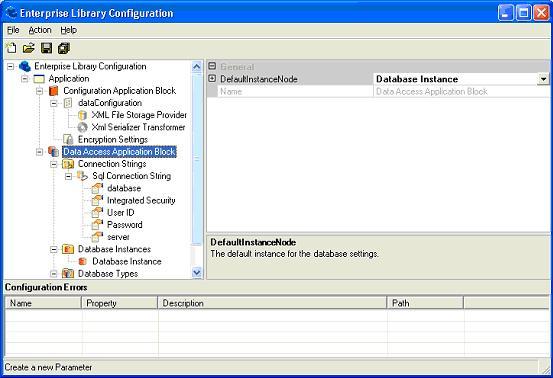Sort errors by the Property column header

pyautogui.click(x=120, y=303)
